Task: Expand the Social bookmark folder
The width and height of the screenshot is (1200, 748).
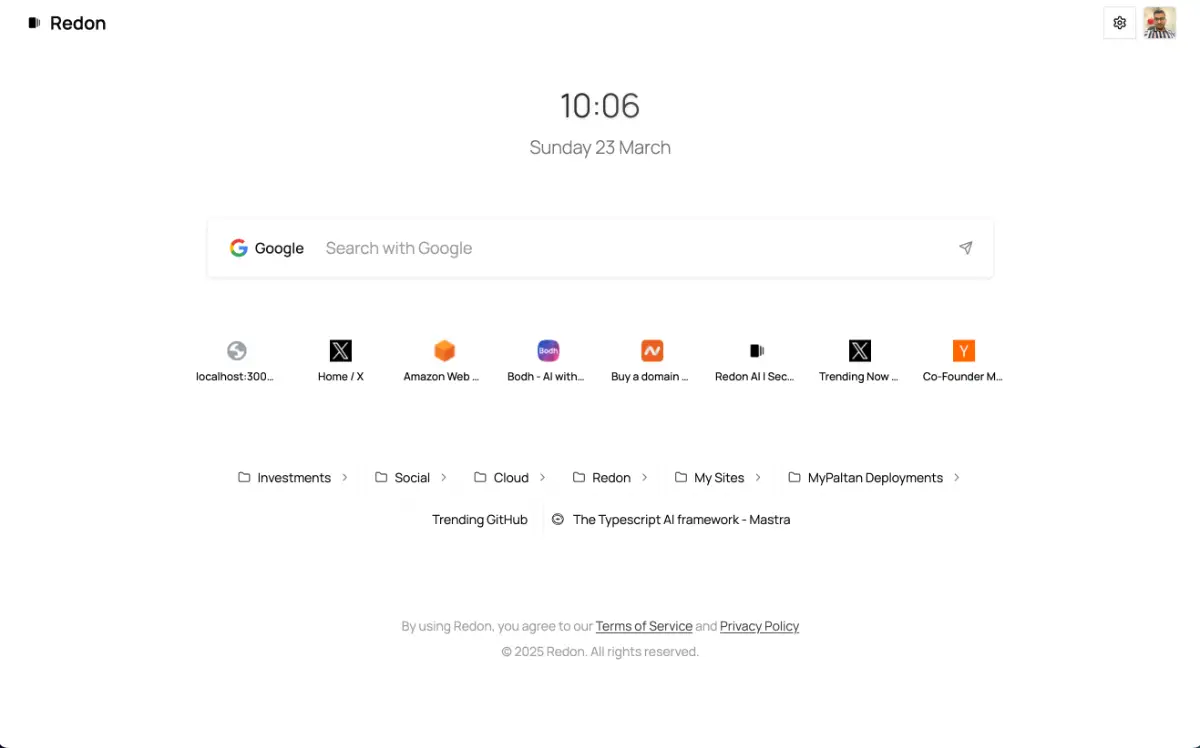Action: point(411,478)
